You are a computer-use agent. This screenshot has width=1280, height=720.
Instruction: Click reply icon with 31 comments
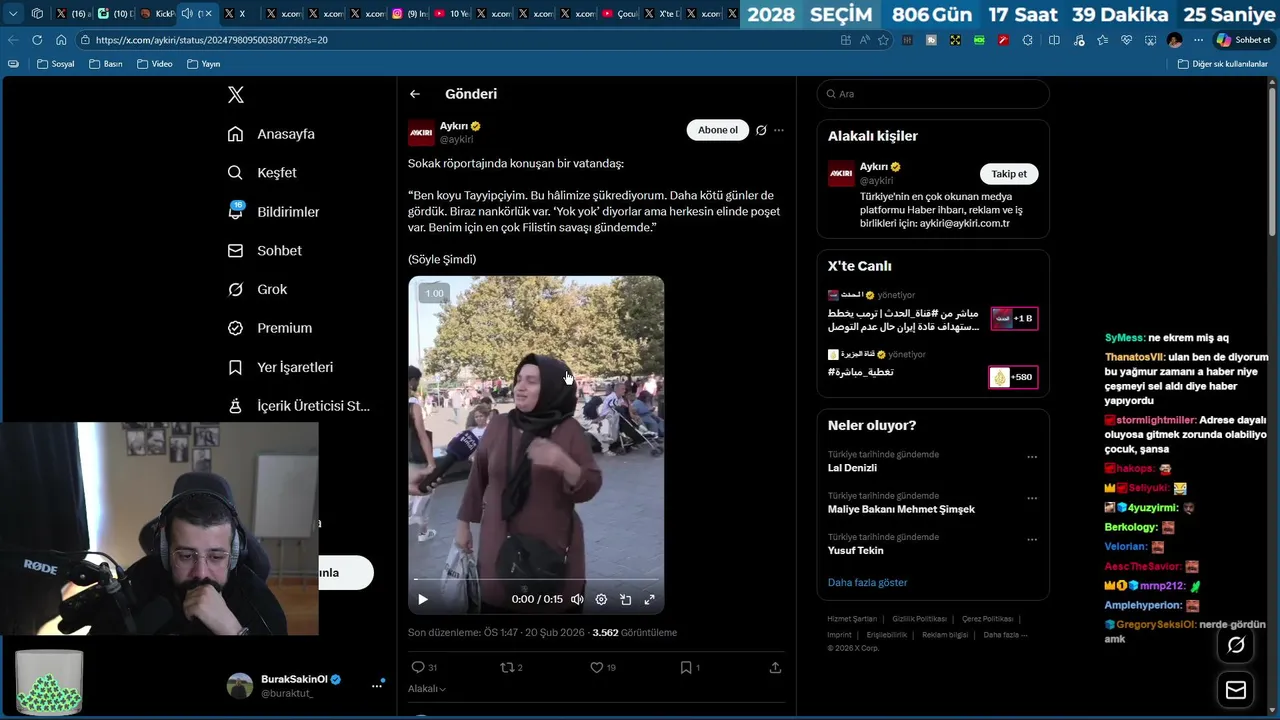click(424, 667)
